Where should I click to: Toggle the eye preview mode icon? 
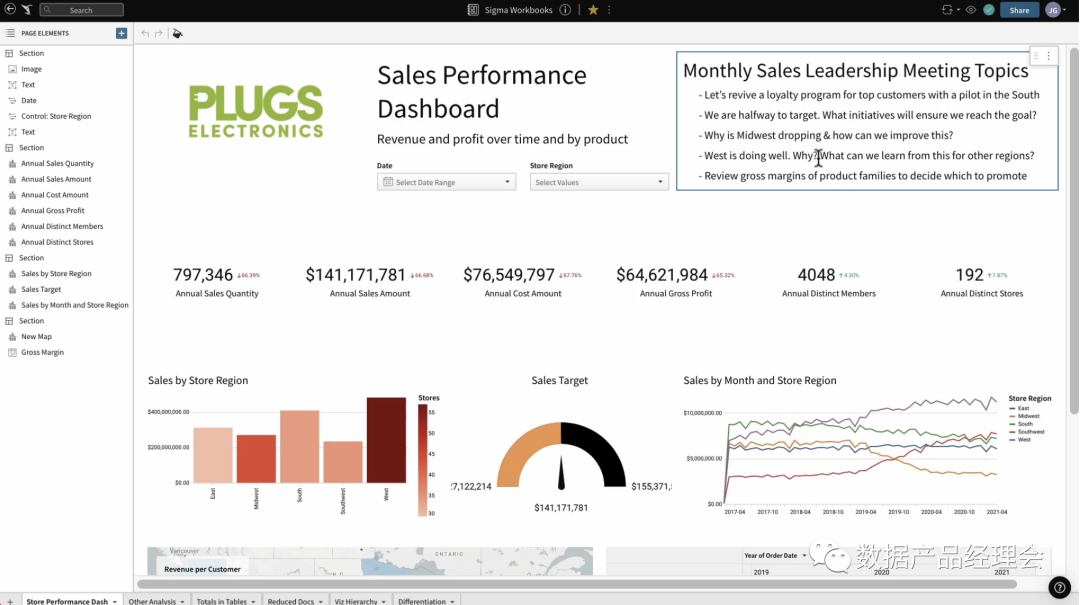pos(970,10)
